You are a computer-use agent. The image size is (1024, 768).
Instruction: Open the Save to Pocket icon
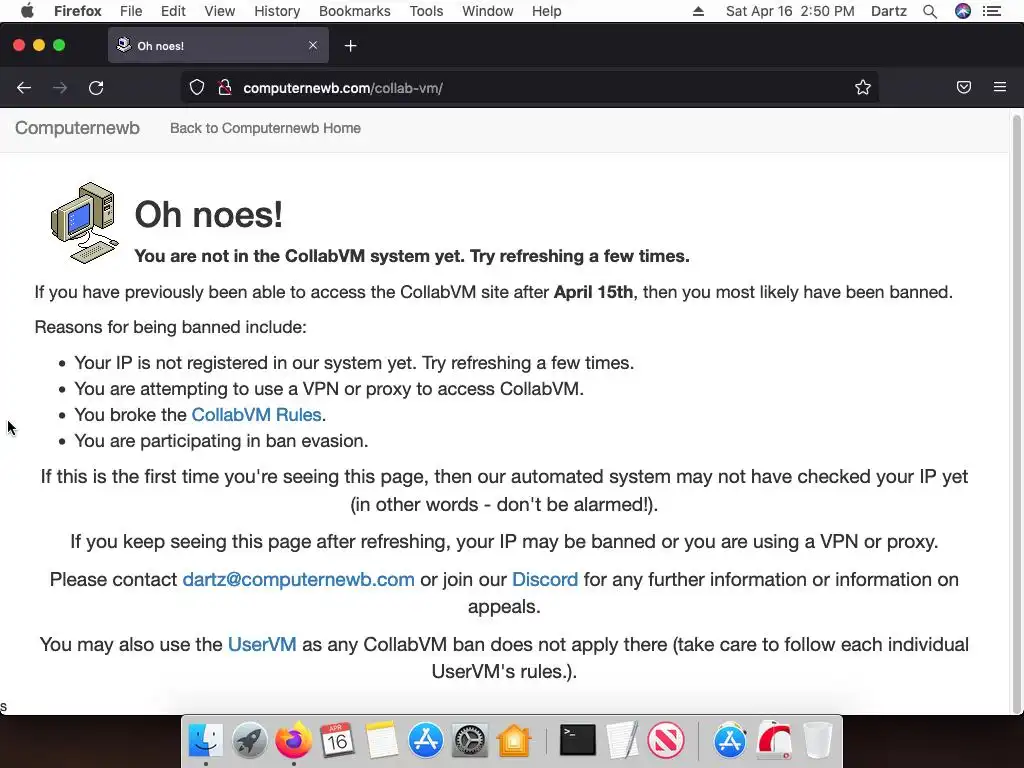coord(964,87)
